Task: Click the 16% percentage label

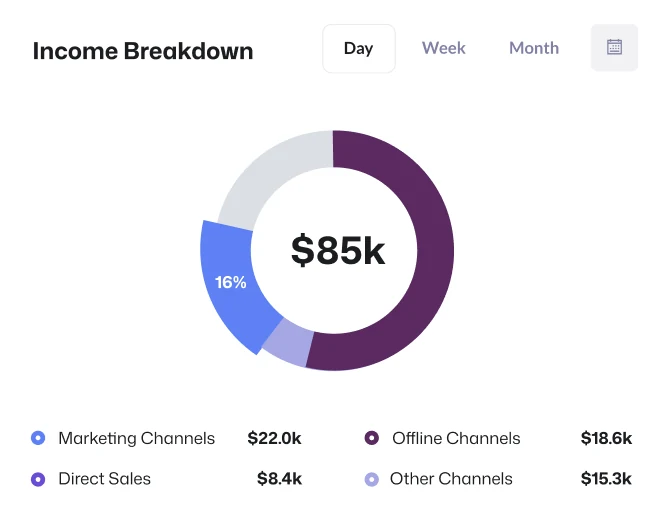Action: pyautogui.click(x=230, y=282)
